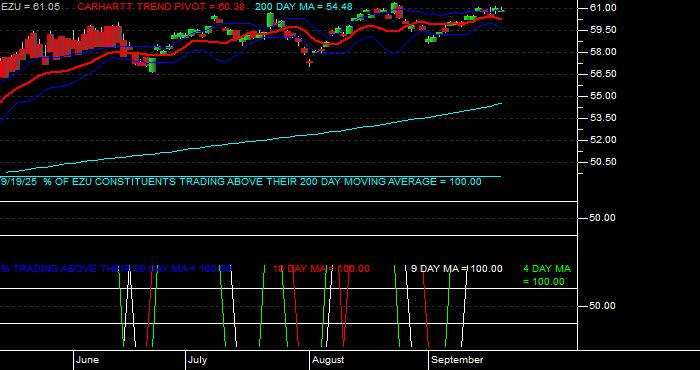Click the 58.00 price axis value
Image resolution: width=700 pixels, height=370 pixels.
point(603,52)
